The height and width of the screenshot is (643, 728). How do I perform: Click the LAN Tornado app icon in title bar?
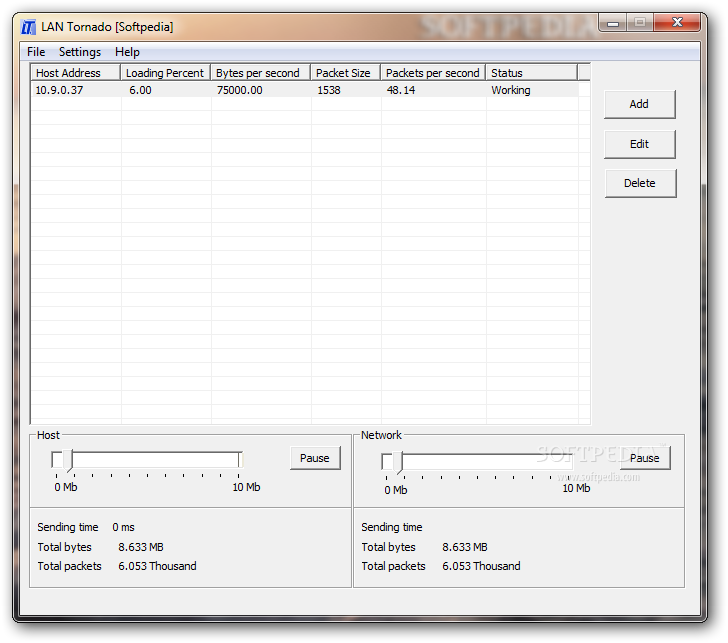(28, 27)
